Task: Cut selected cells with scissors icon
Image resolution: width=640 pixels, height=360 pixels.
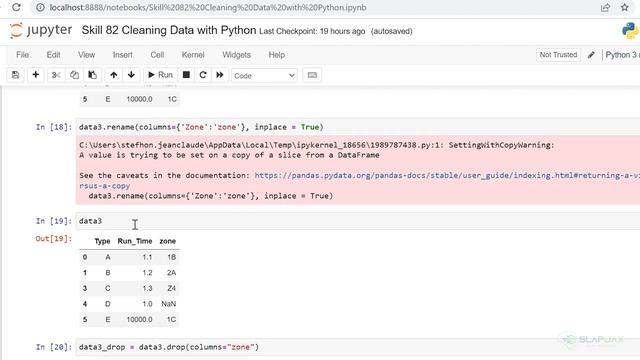Action: point(56,75)
